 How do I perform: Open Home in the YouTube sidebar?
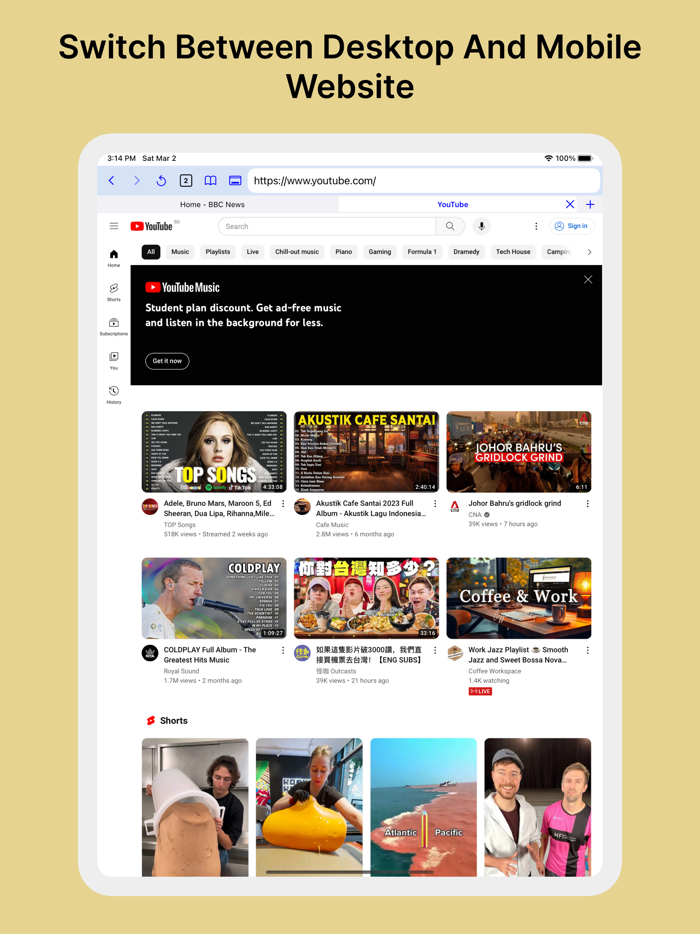(114, 258)
